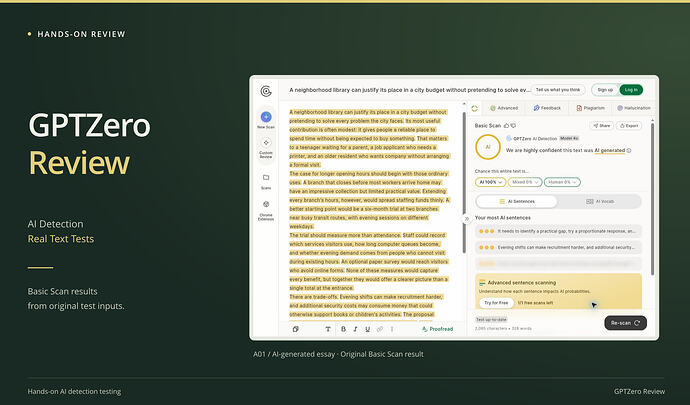Viewport: 690px width, 405px height.
Task: Click thumbs down on Basic Scan
Action: click(x=513, y=125)
